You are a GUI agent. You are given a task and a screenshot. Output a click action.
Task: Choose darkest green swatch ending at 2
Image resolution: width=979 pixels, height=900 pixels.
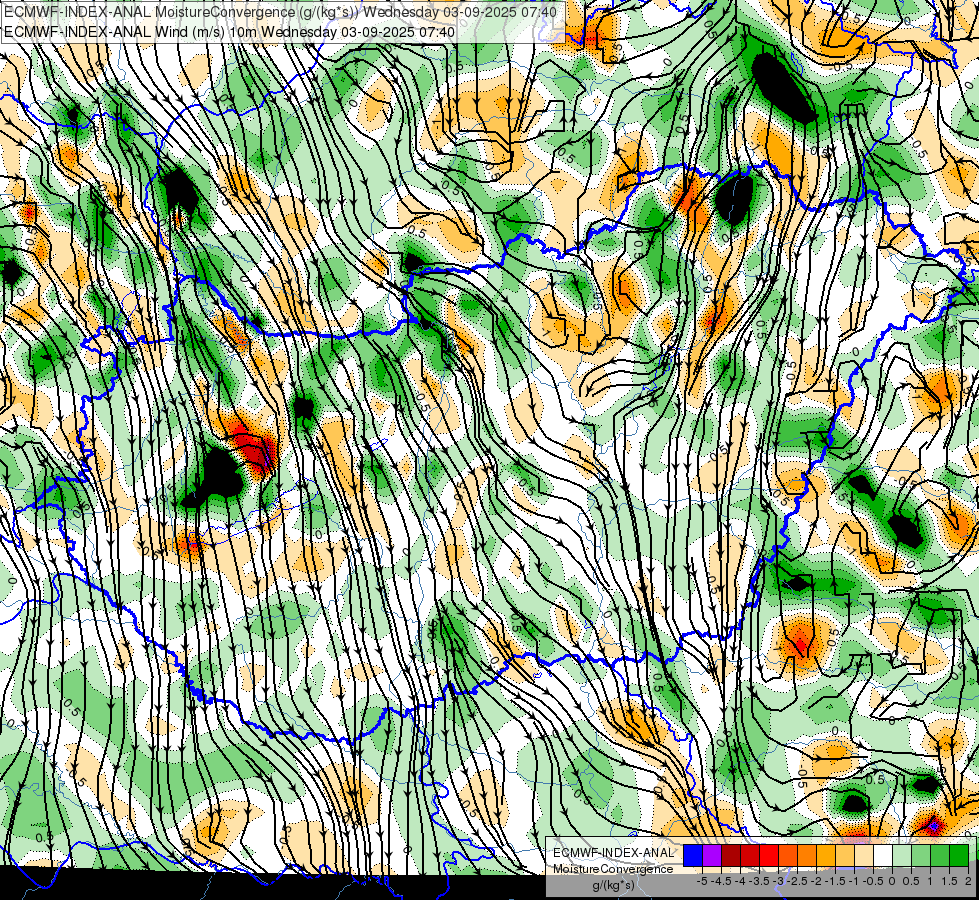pos(959,855)
